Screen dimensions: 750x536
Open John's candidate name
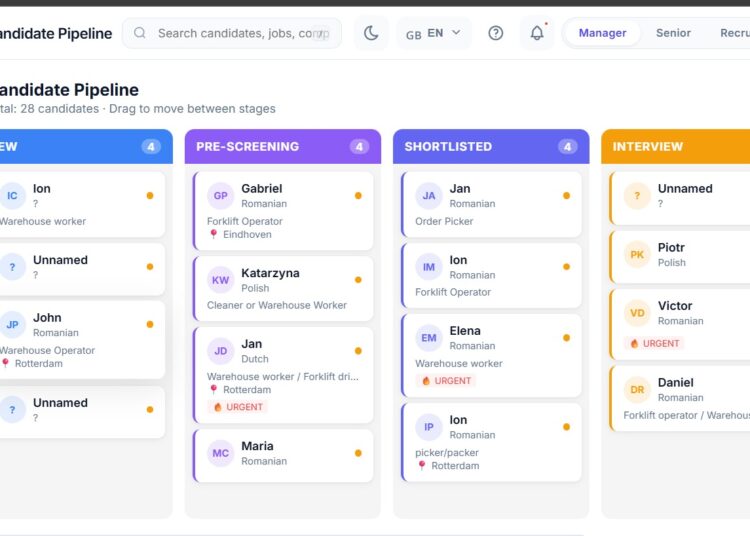click(47, 317)
